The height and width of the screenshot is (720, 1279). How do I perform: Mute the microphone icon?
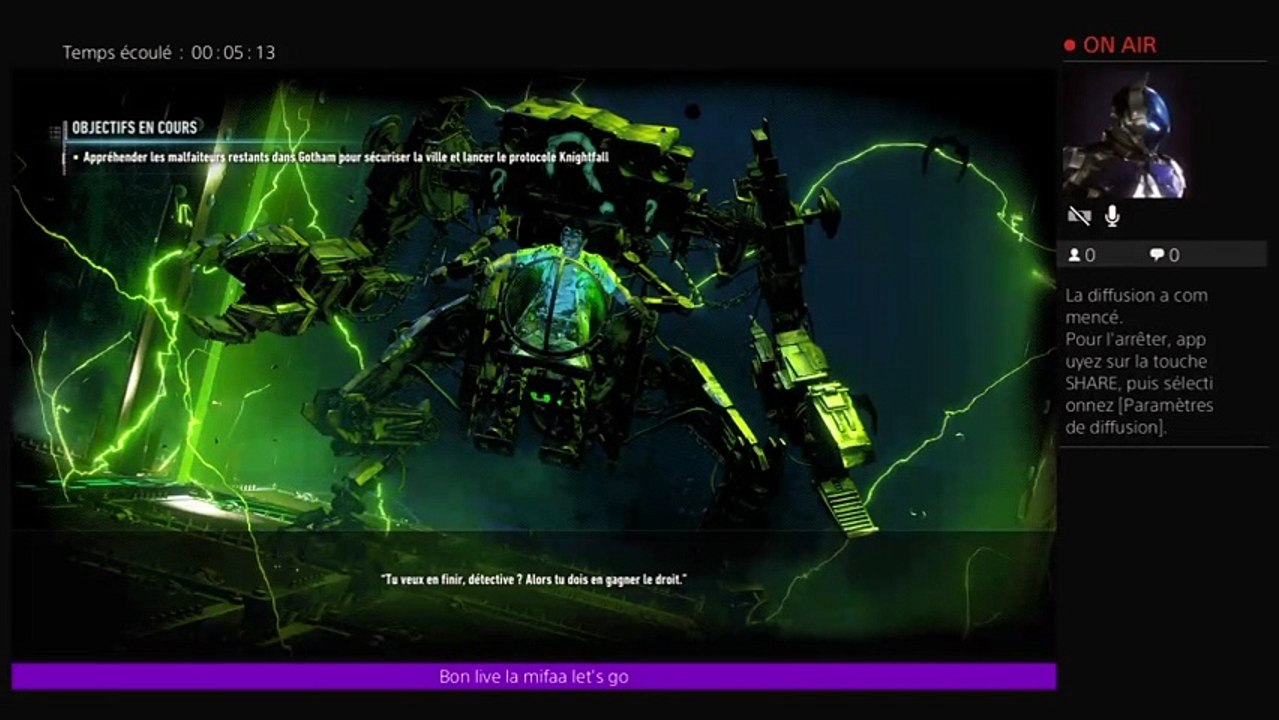point(1112,216)
